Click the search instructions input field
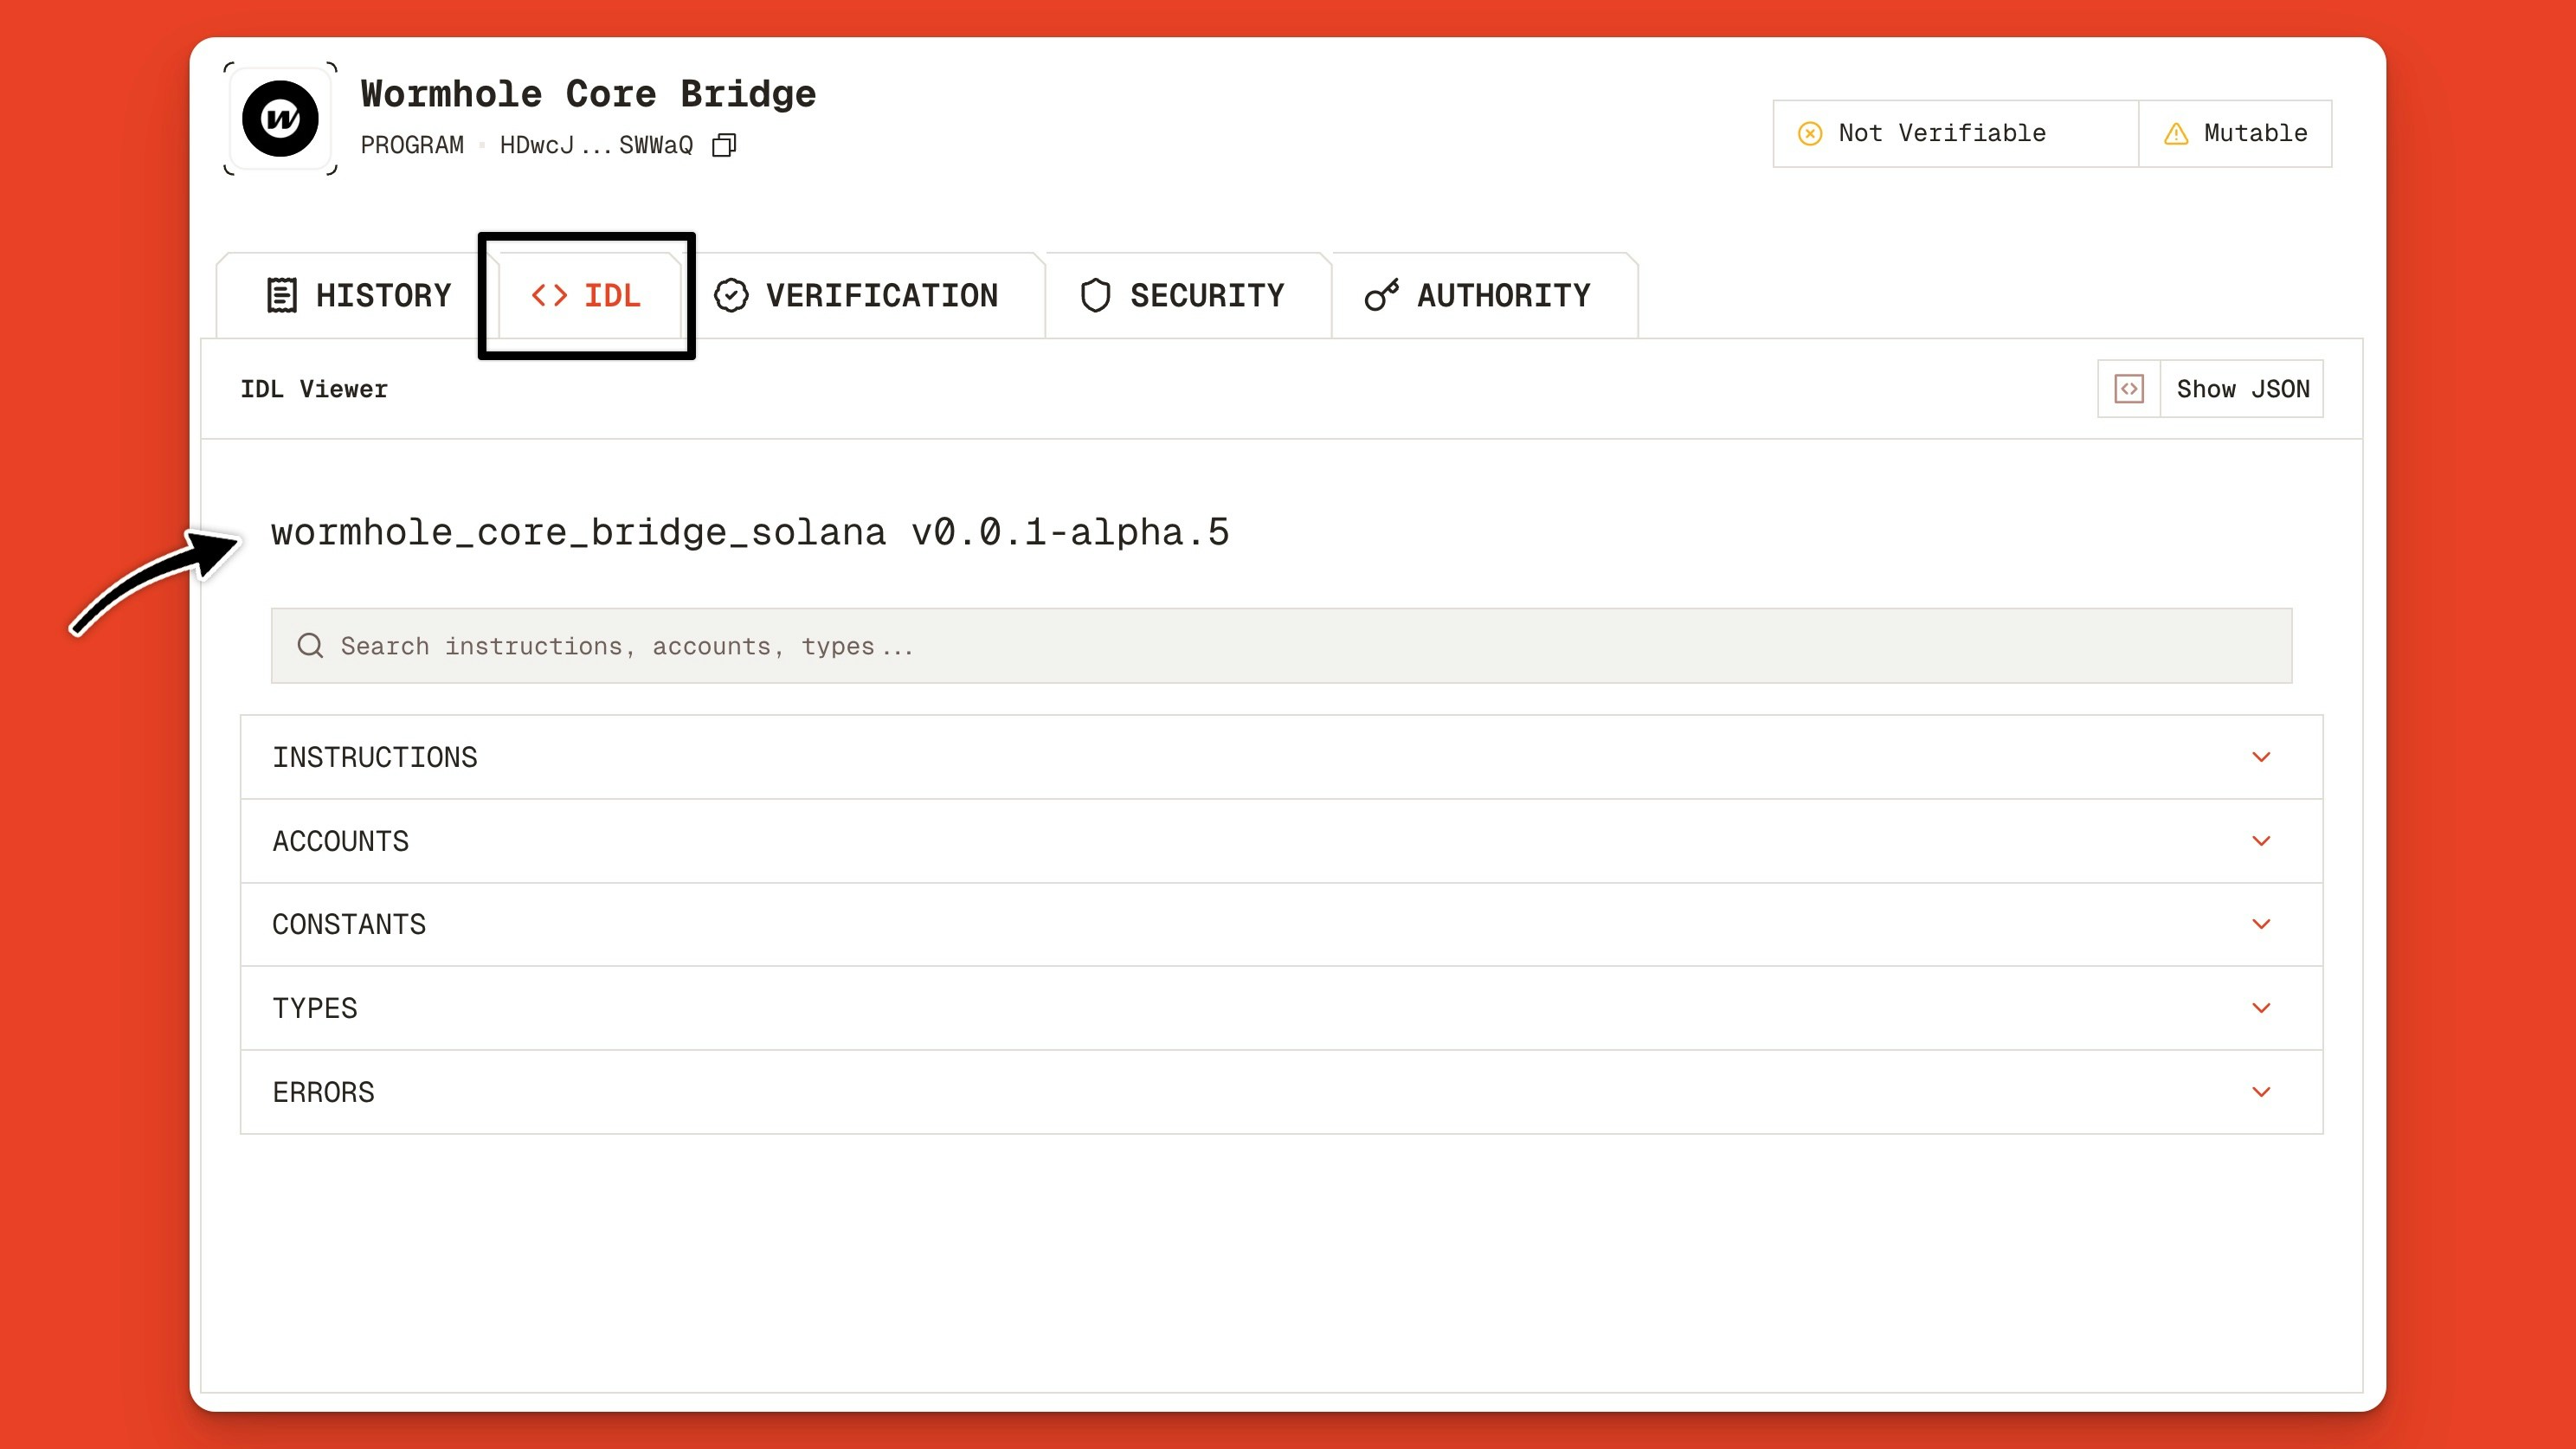This screenshot has width=2576, height=1449. pyautogui.click(x=1280, y=646)
